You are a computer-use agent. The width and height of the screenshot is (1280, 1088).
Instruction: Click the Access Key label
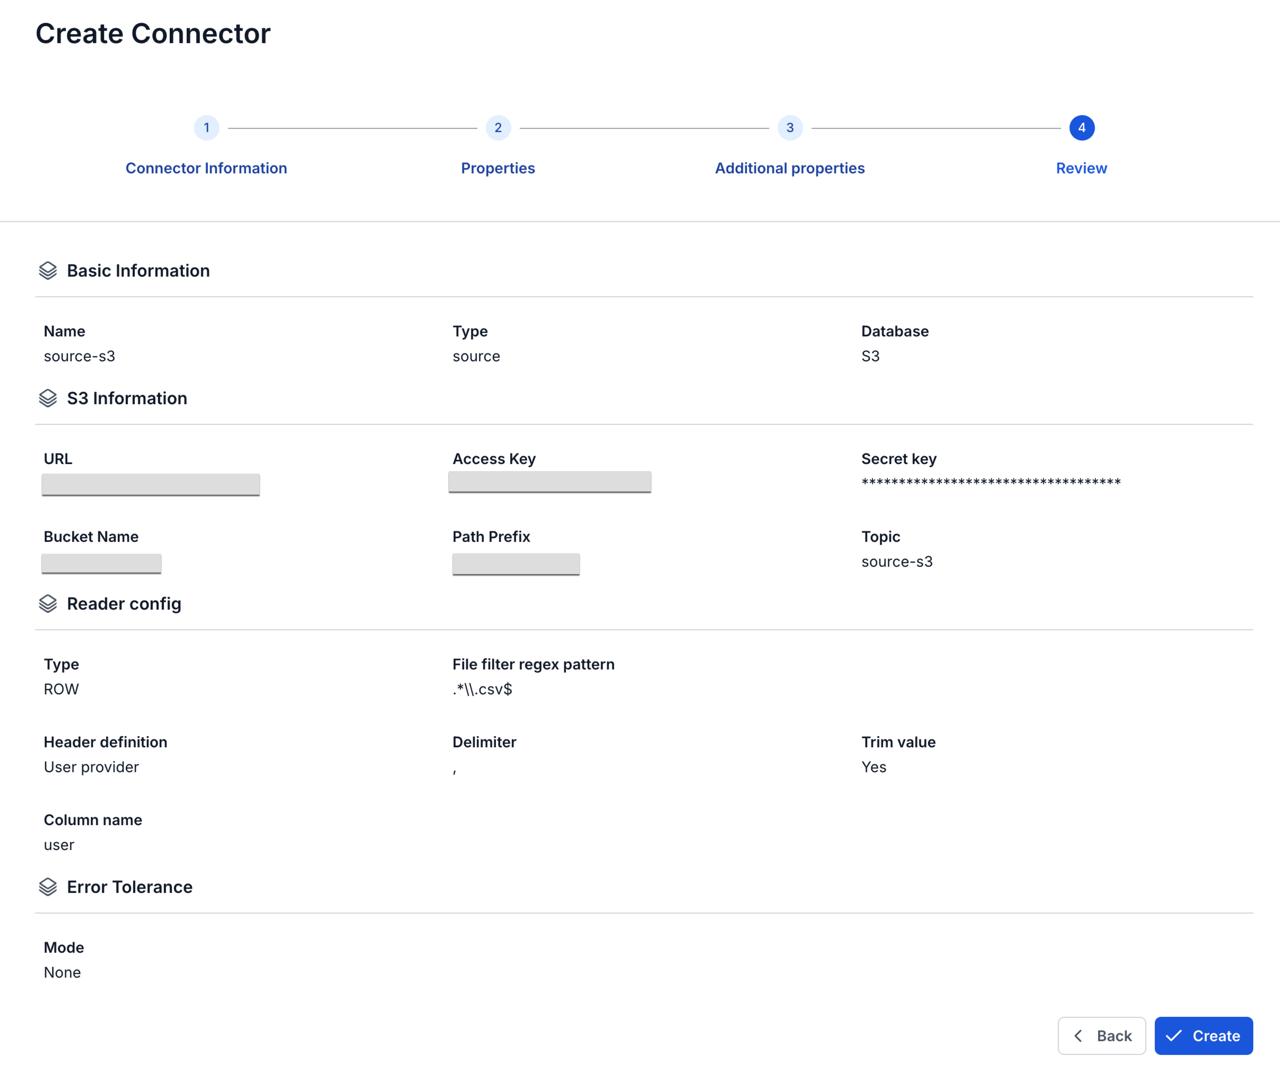[494, 459]
